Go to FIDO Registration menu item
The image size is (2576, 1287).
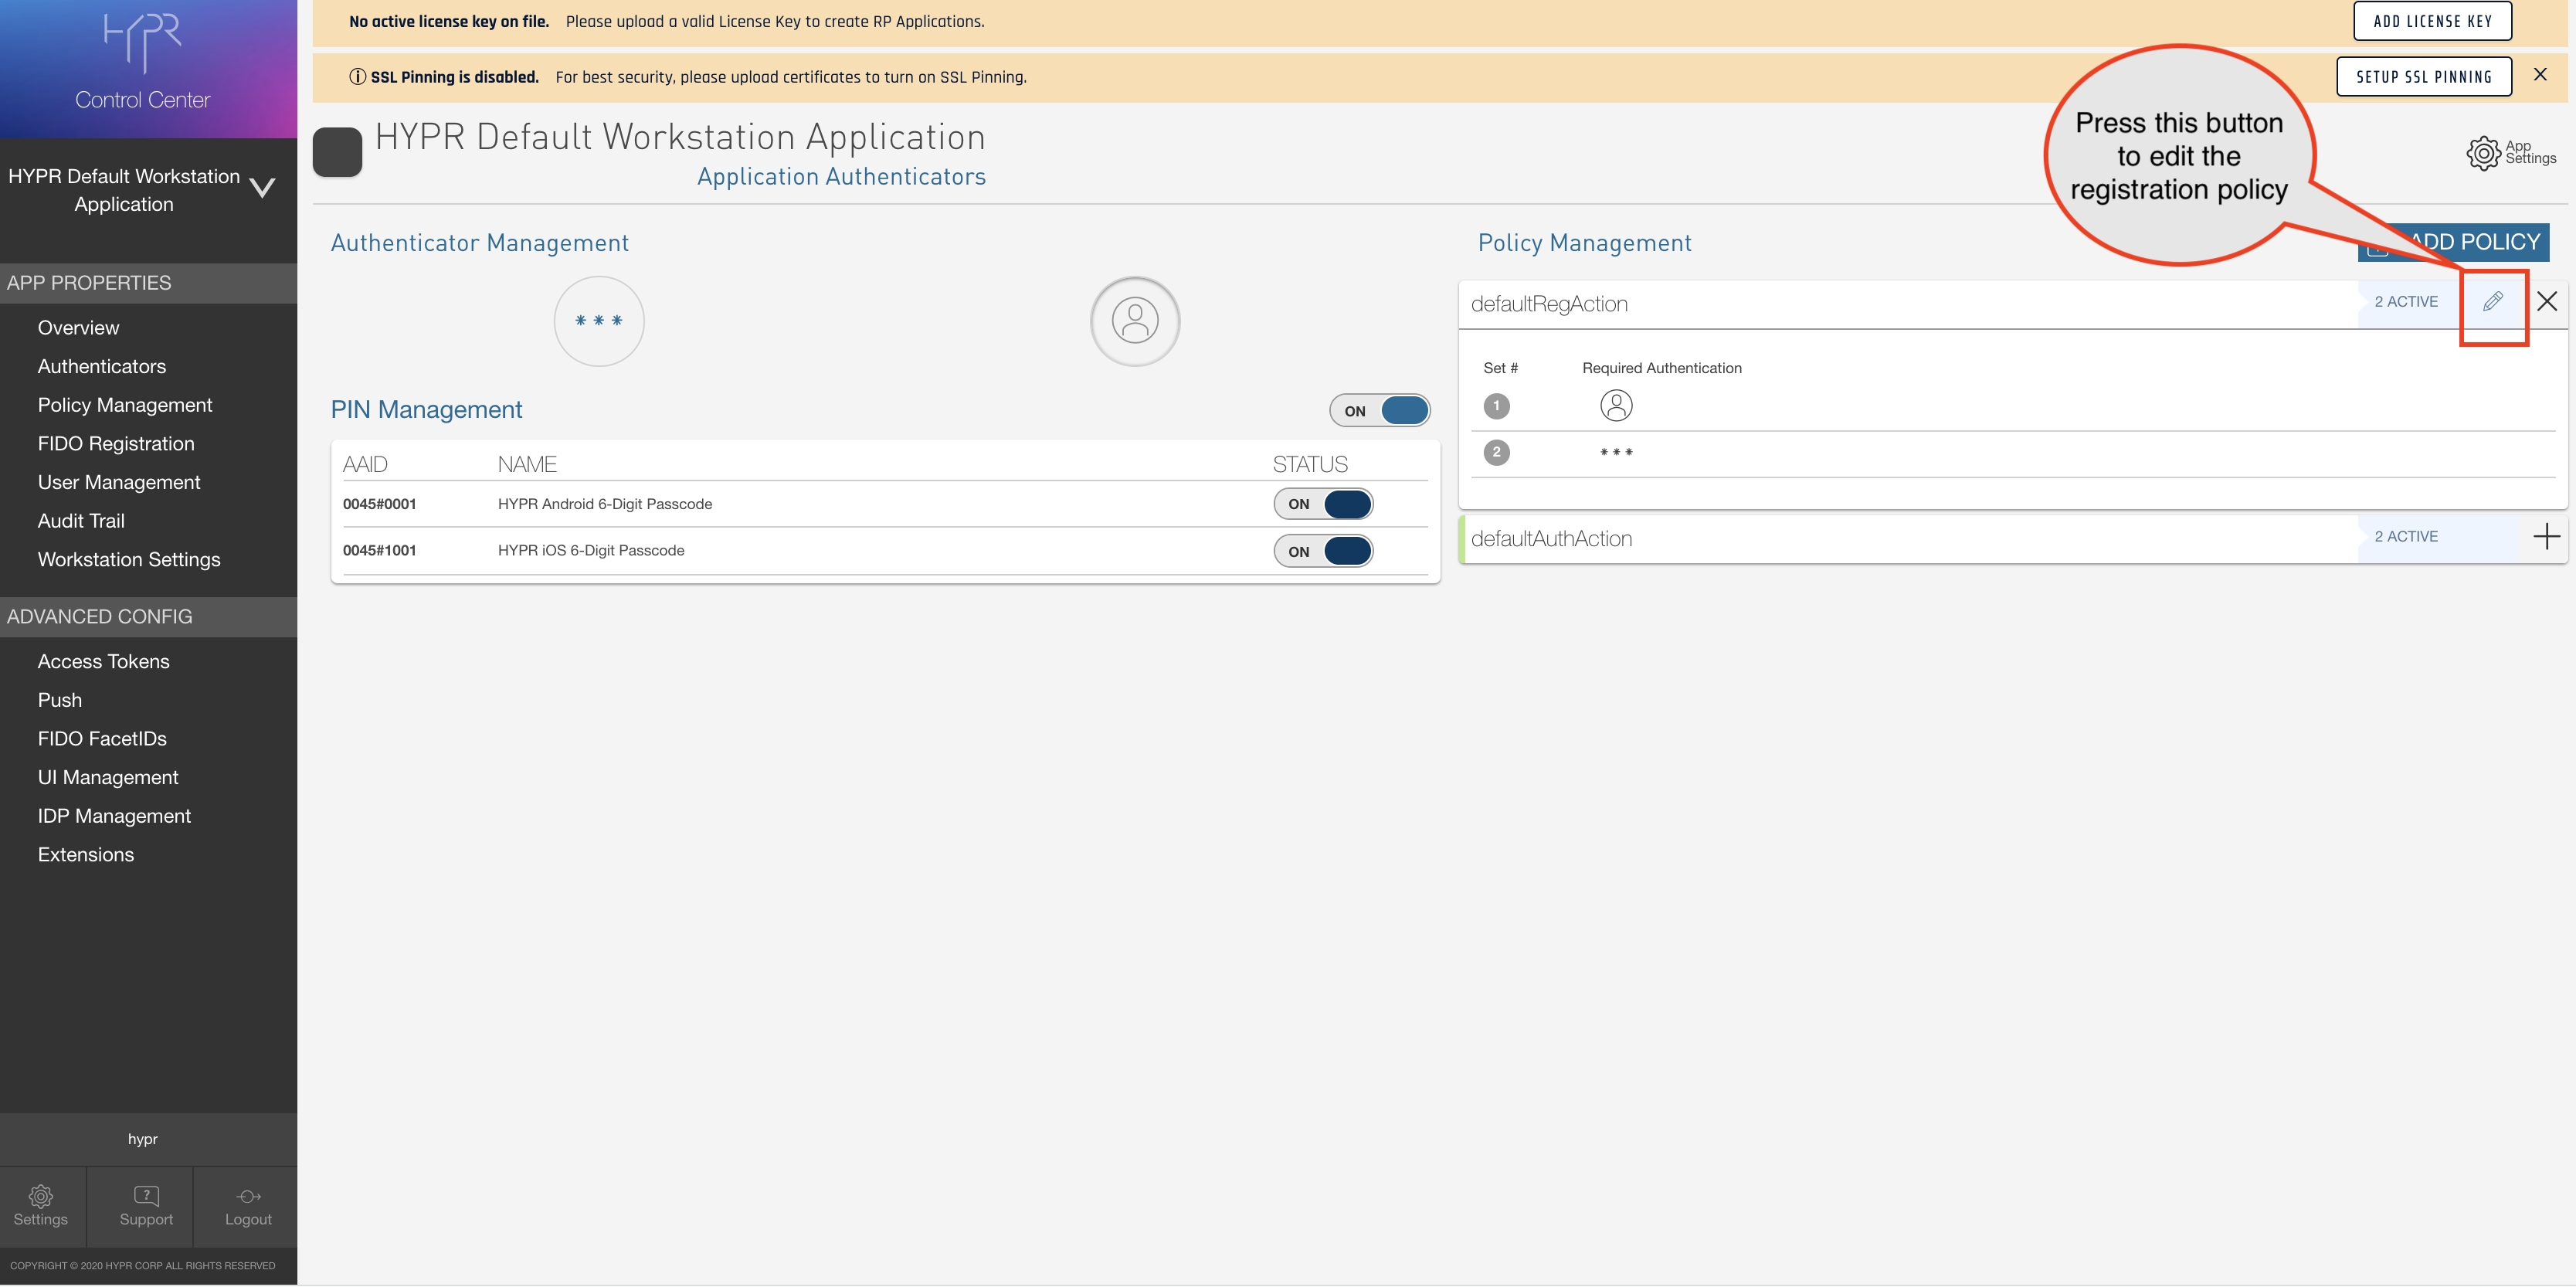tap(116, 443)
